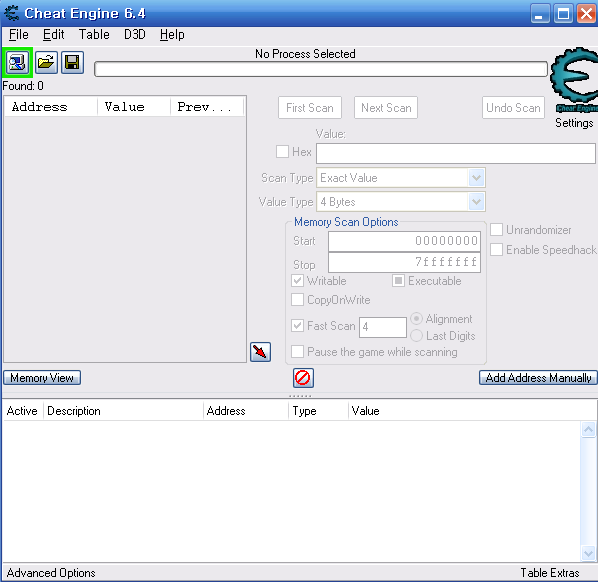Toggle the Hex checkbox
The width and height of the screenshot is (598, 582).
(x=282, y=151)
